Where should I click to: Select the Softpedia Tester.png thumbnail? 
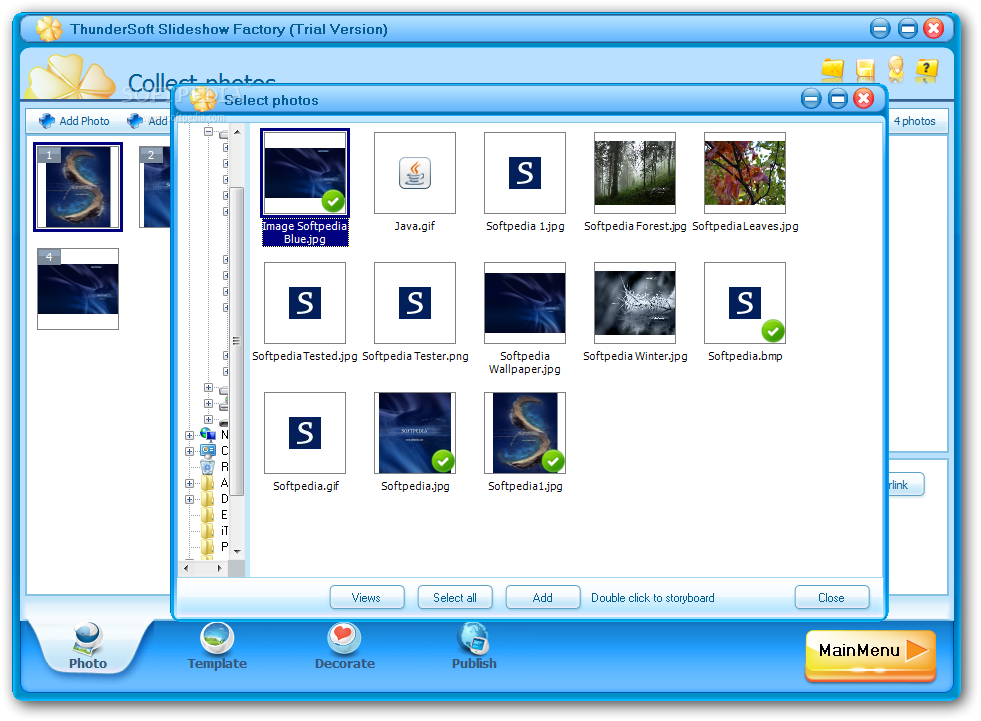coord(415,303)
